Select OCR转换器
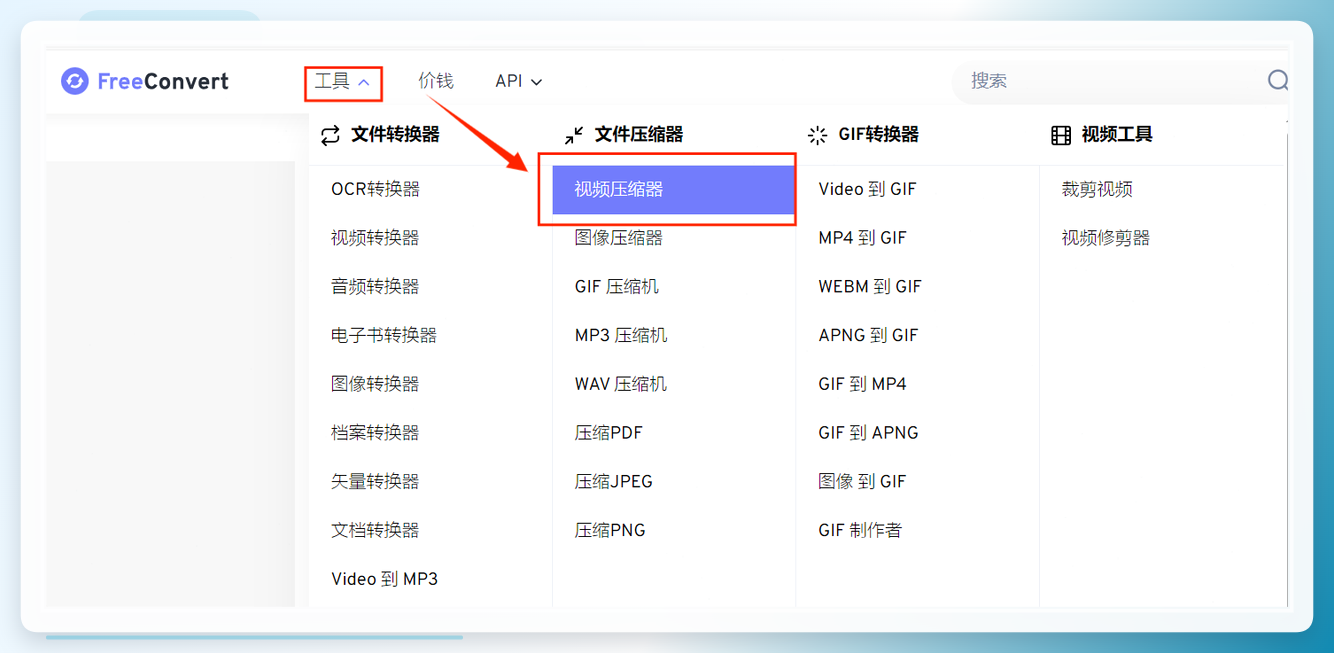 click(x=376, y=189)
